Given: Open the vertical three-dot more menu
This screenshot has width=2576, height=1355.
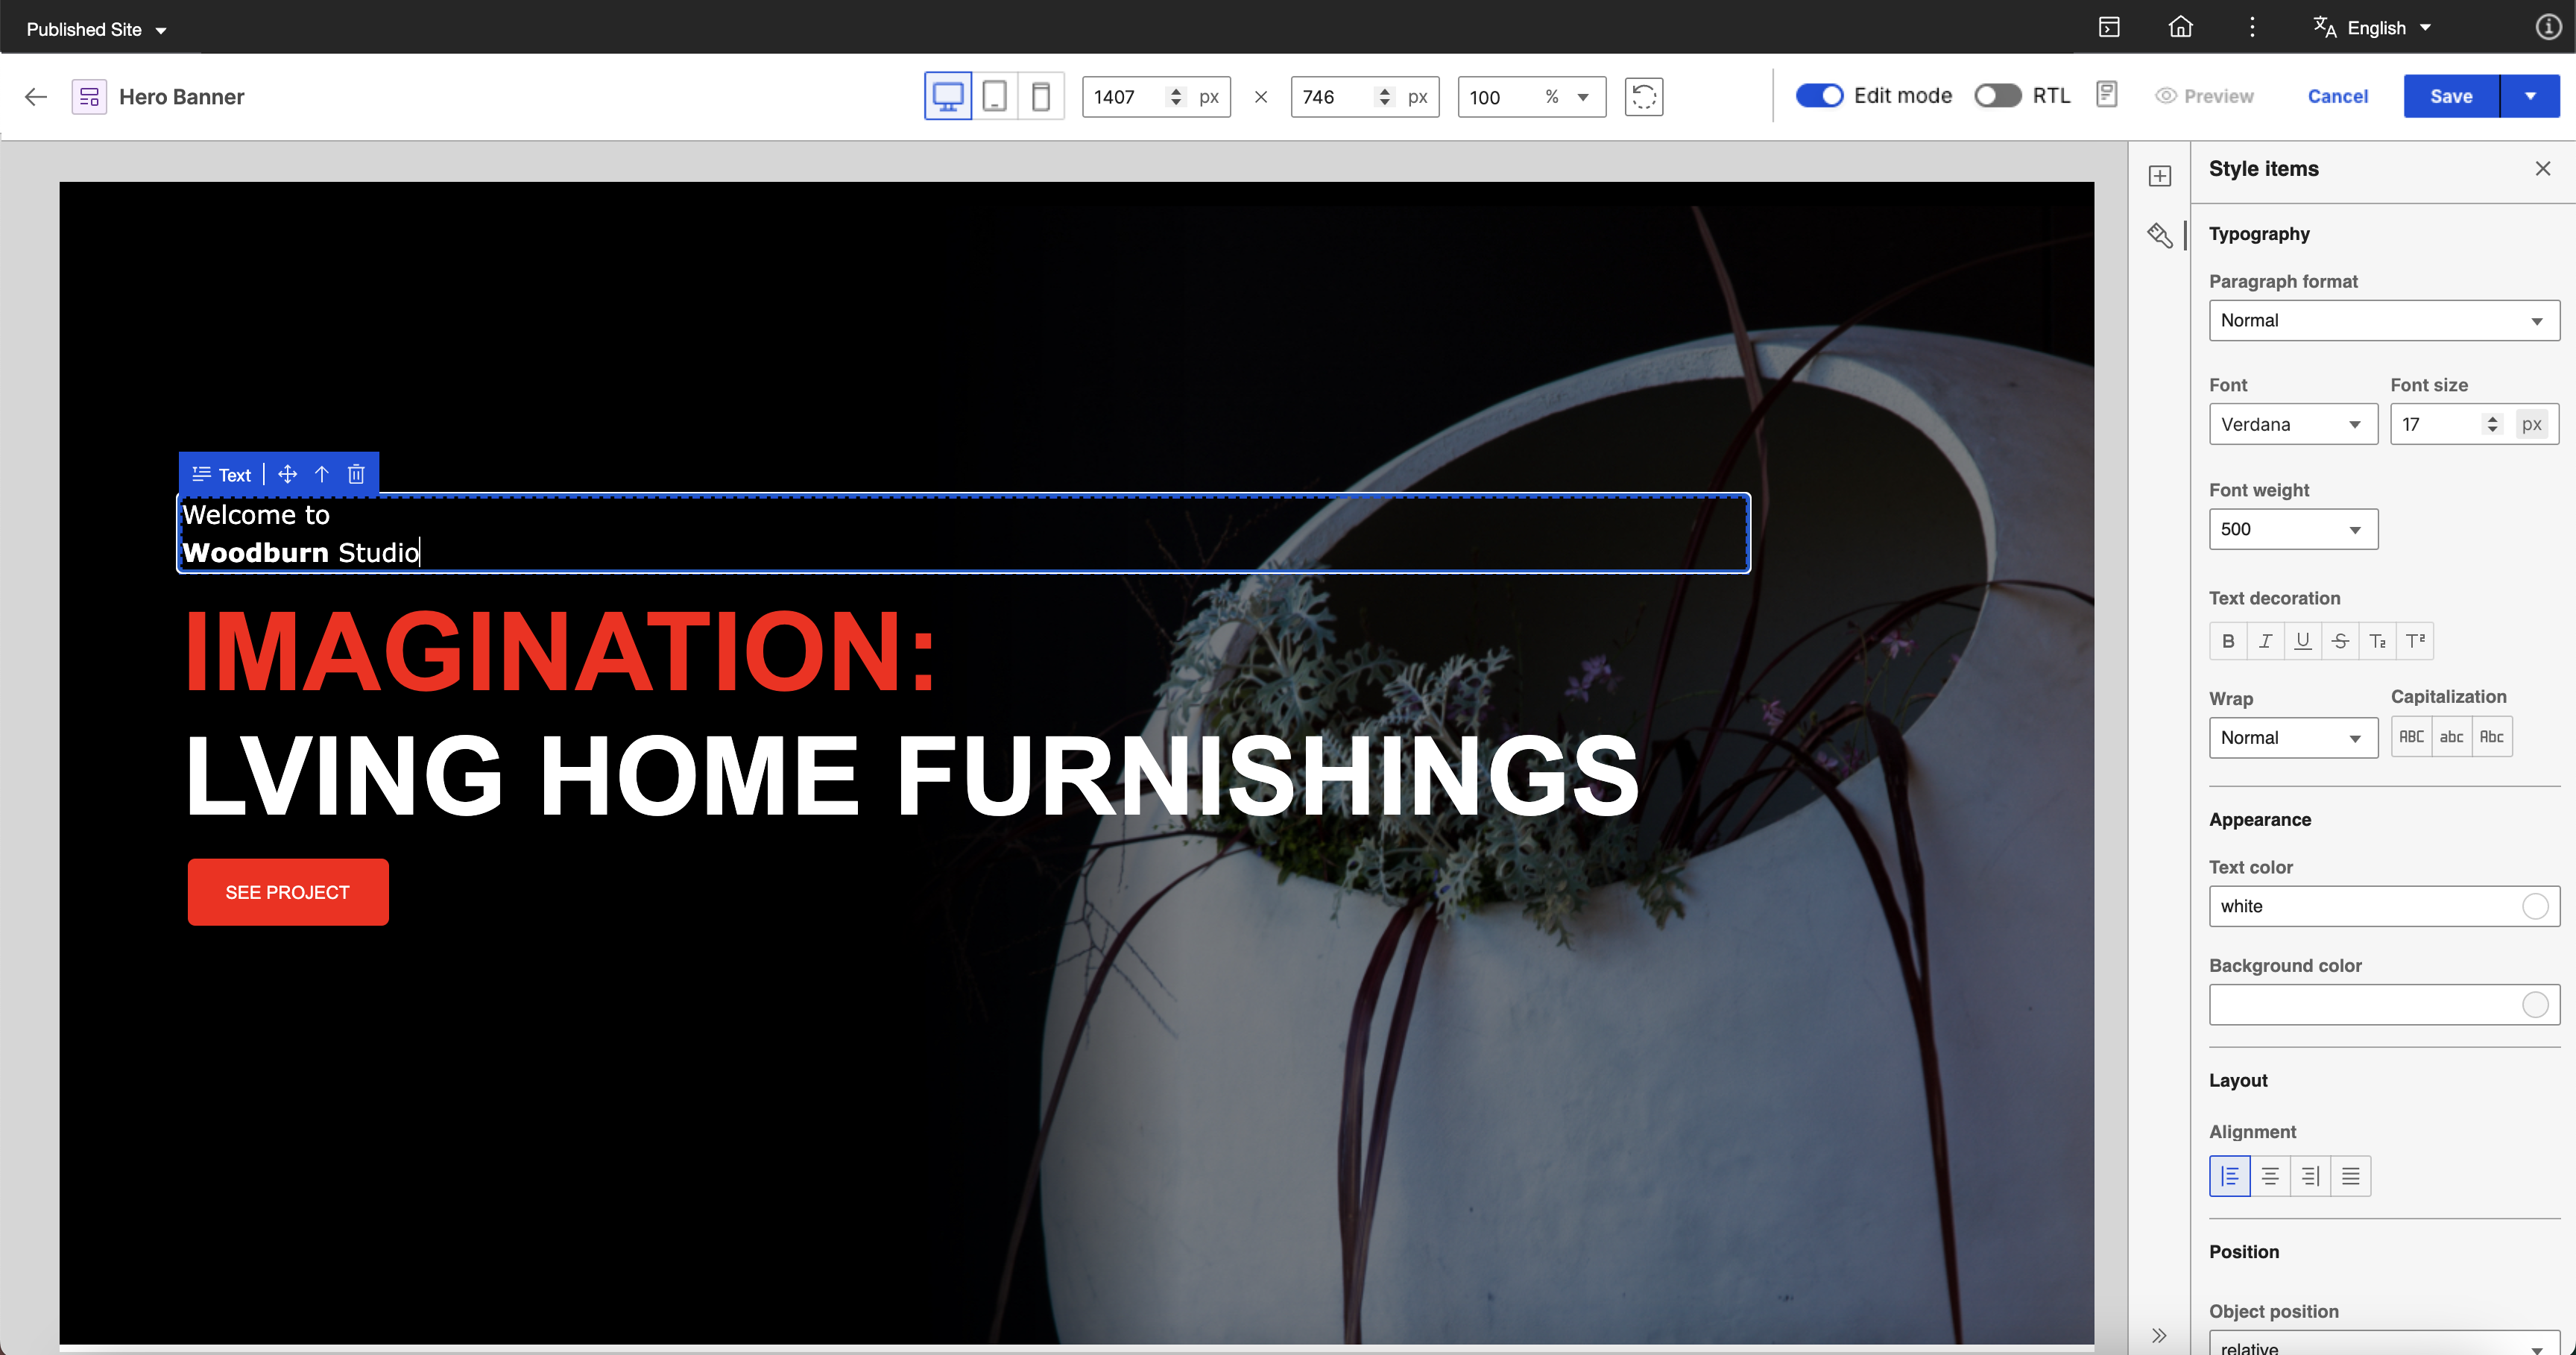Looking at the screenshot, I should (2252, 27).
